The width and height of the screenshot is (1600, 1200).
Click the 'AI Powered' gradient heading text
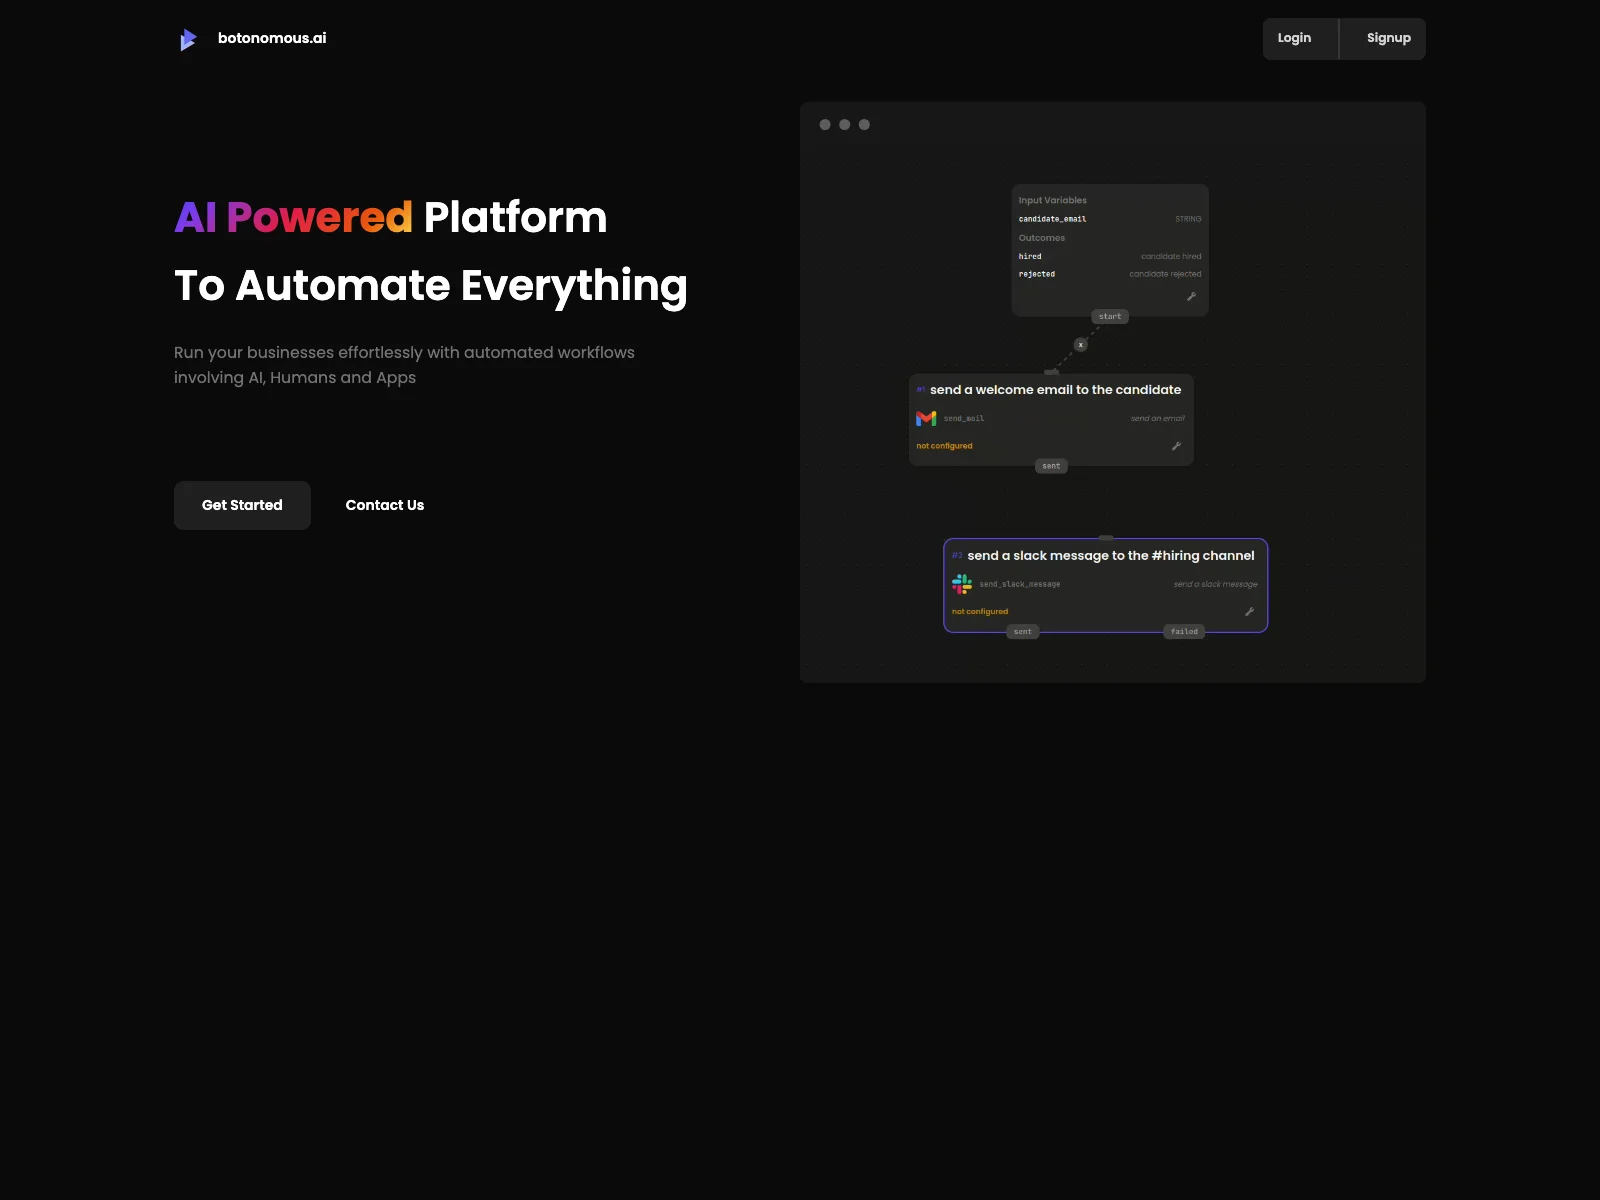pos(293,217)
